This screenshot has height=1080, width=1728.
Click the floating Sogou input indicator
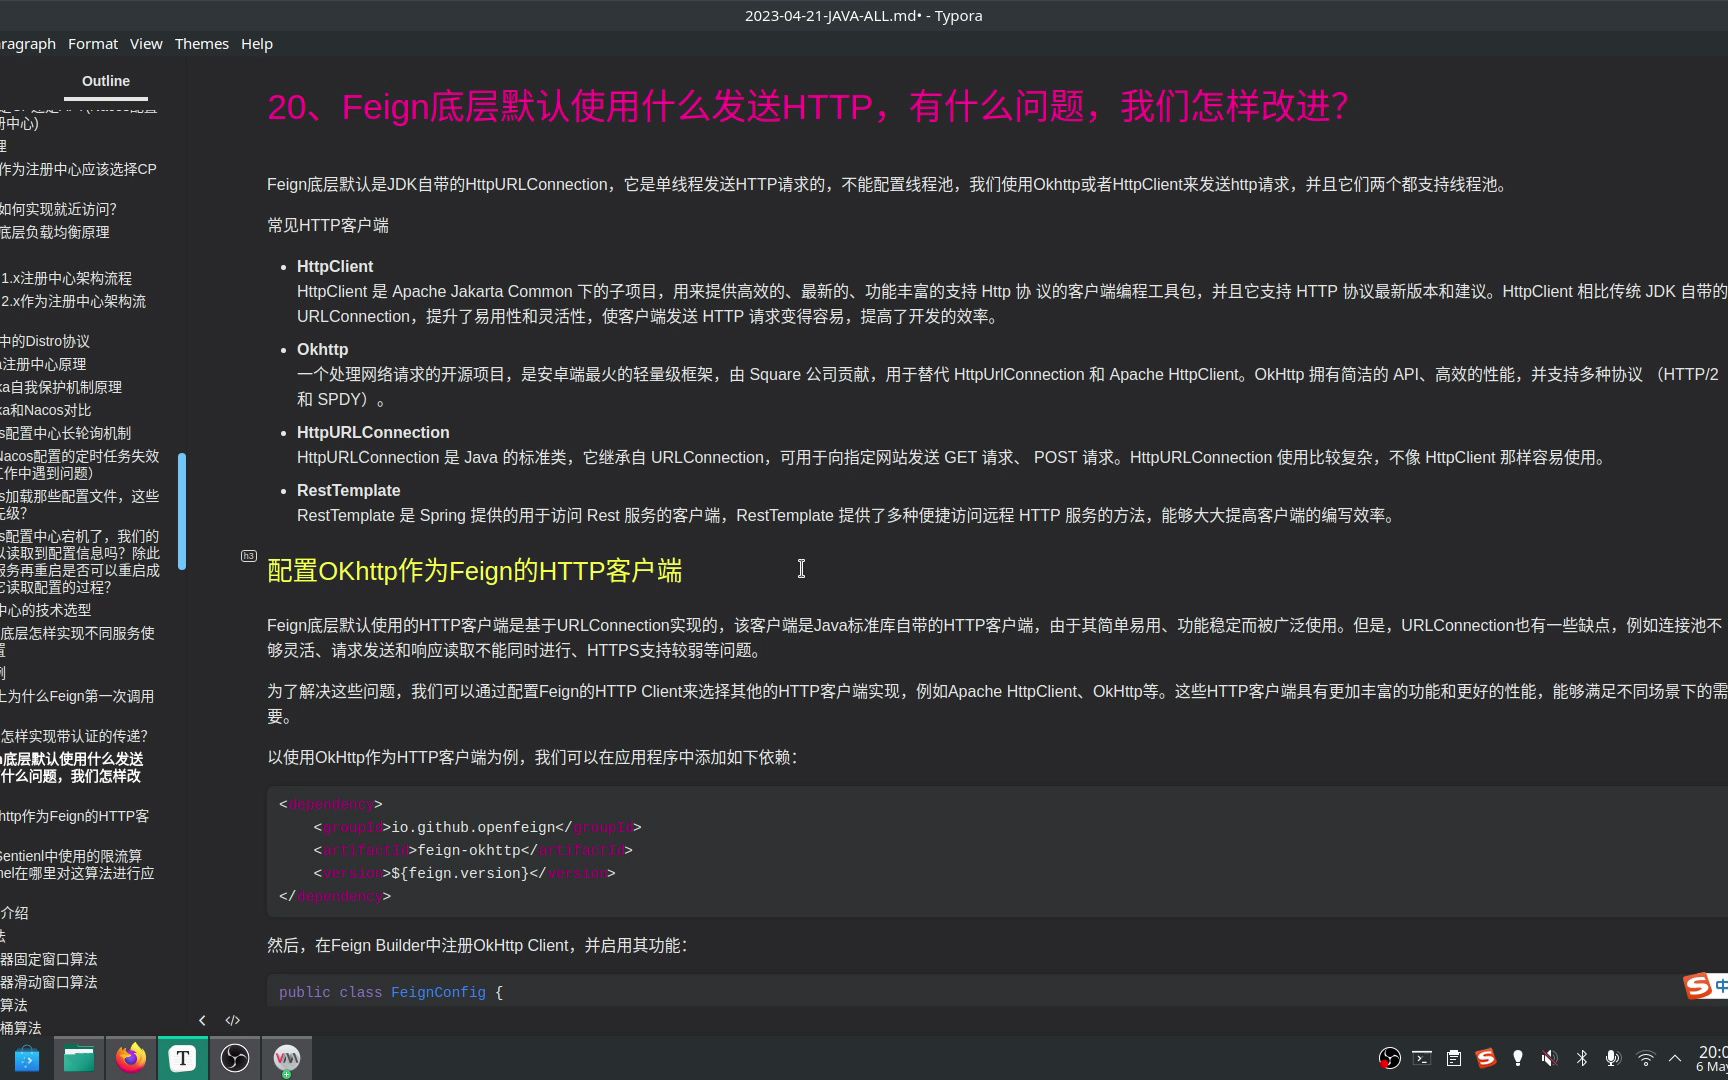(x=1704, y=986)
